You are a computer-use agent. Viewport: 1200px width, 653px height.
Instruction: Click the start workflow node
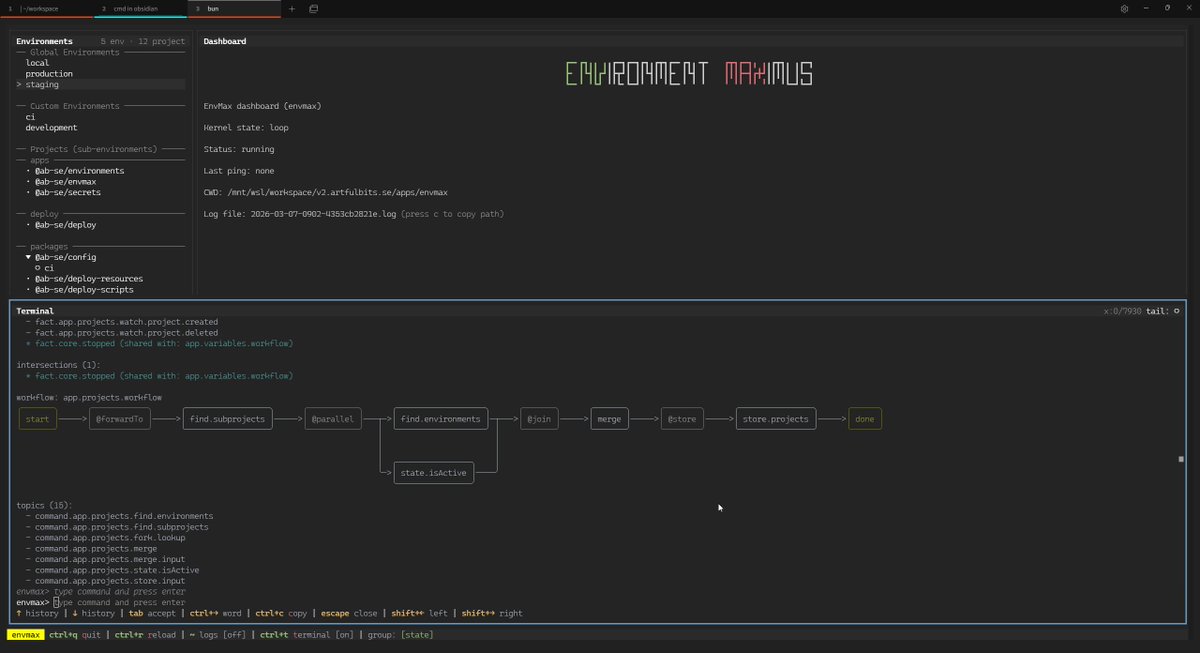(x=38, y=419)
